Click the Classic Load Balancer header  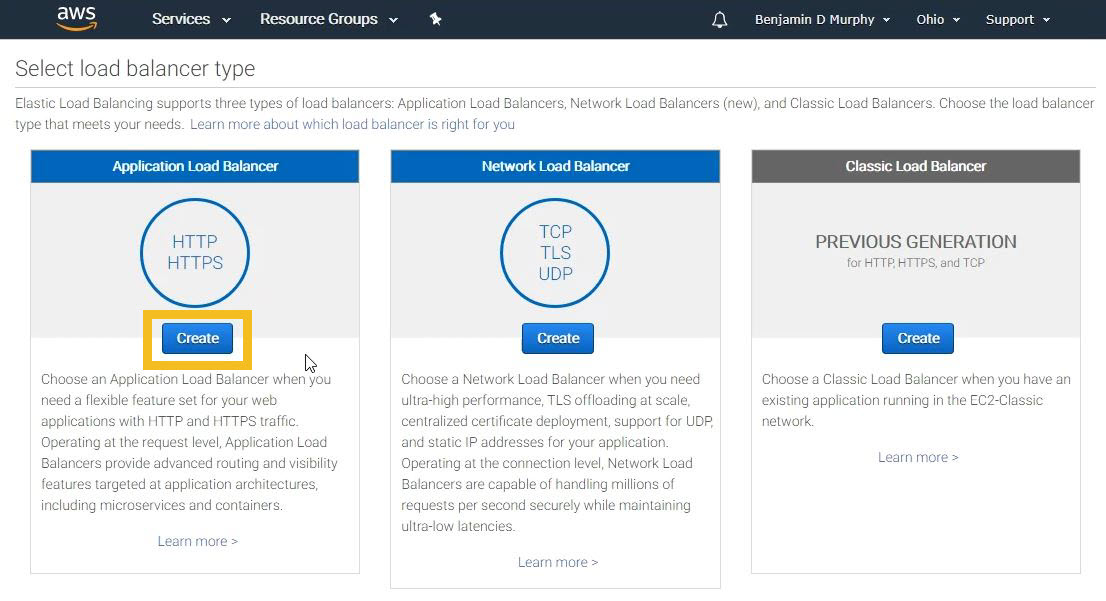[x=916, y=166]
